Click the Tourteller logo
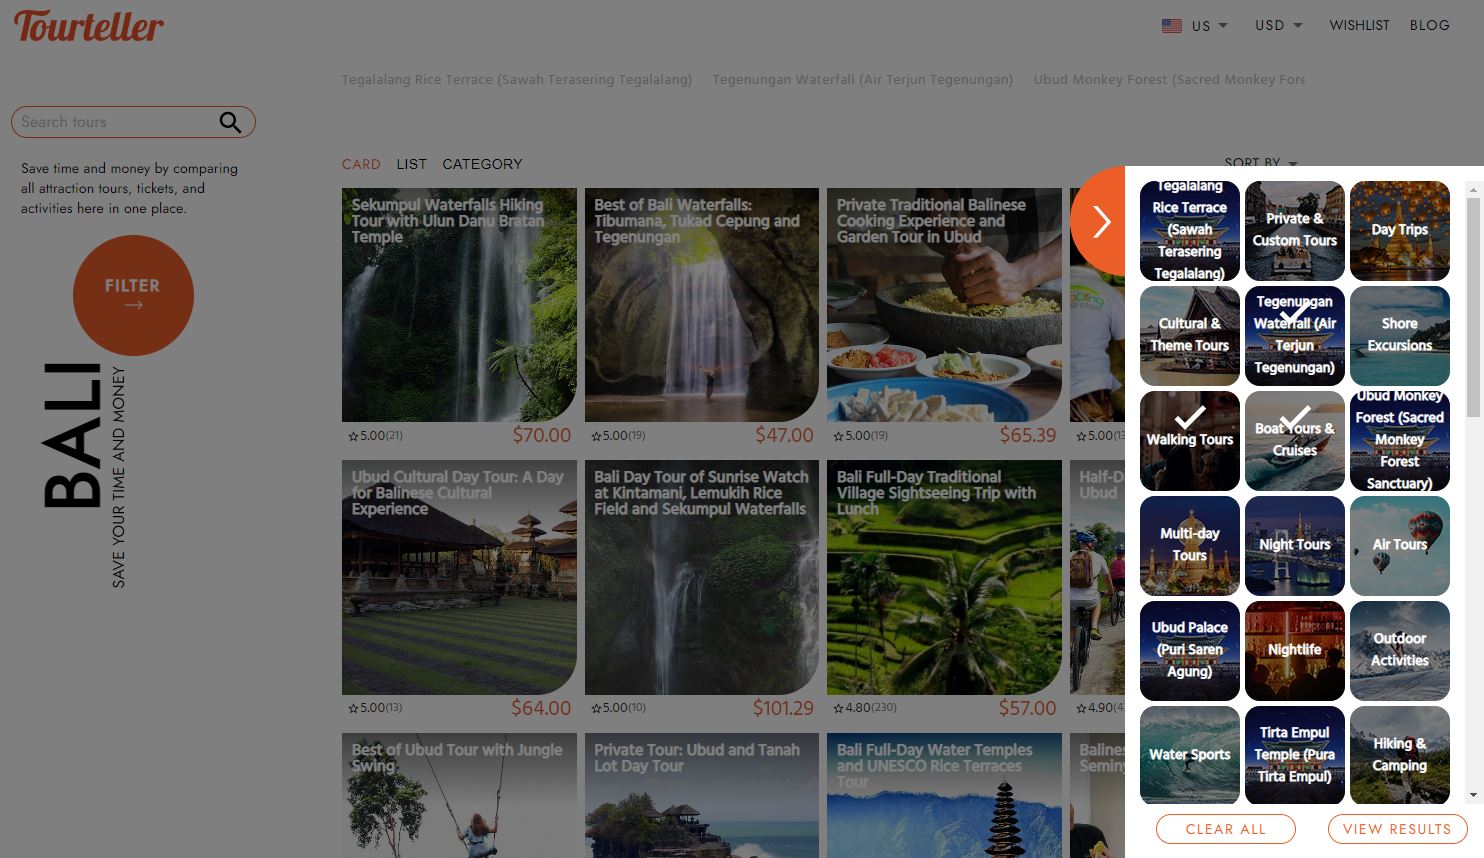This screenshot has width=1484, height=858. [x=89, y=26]
